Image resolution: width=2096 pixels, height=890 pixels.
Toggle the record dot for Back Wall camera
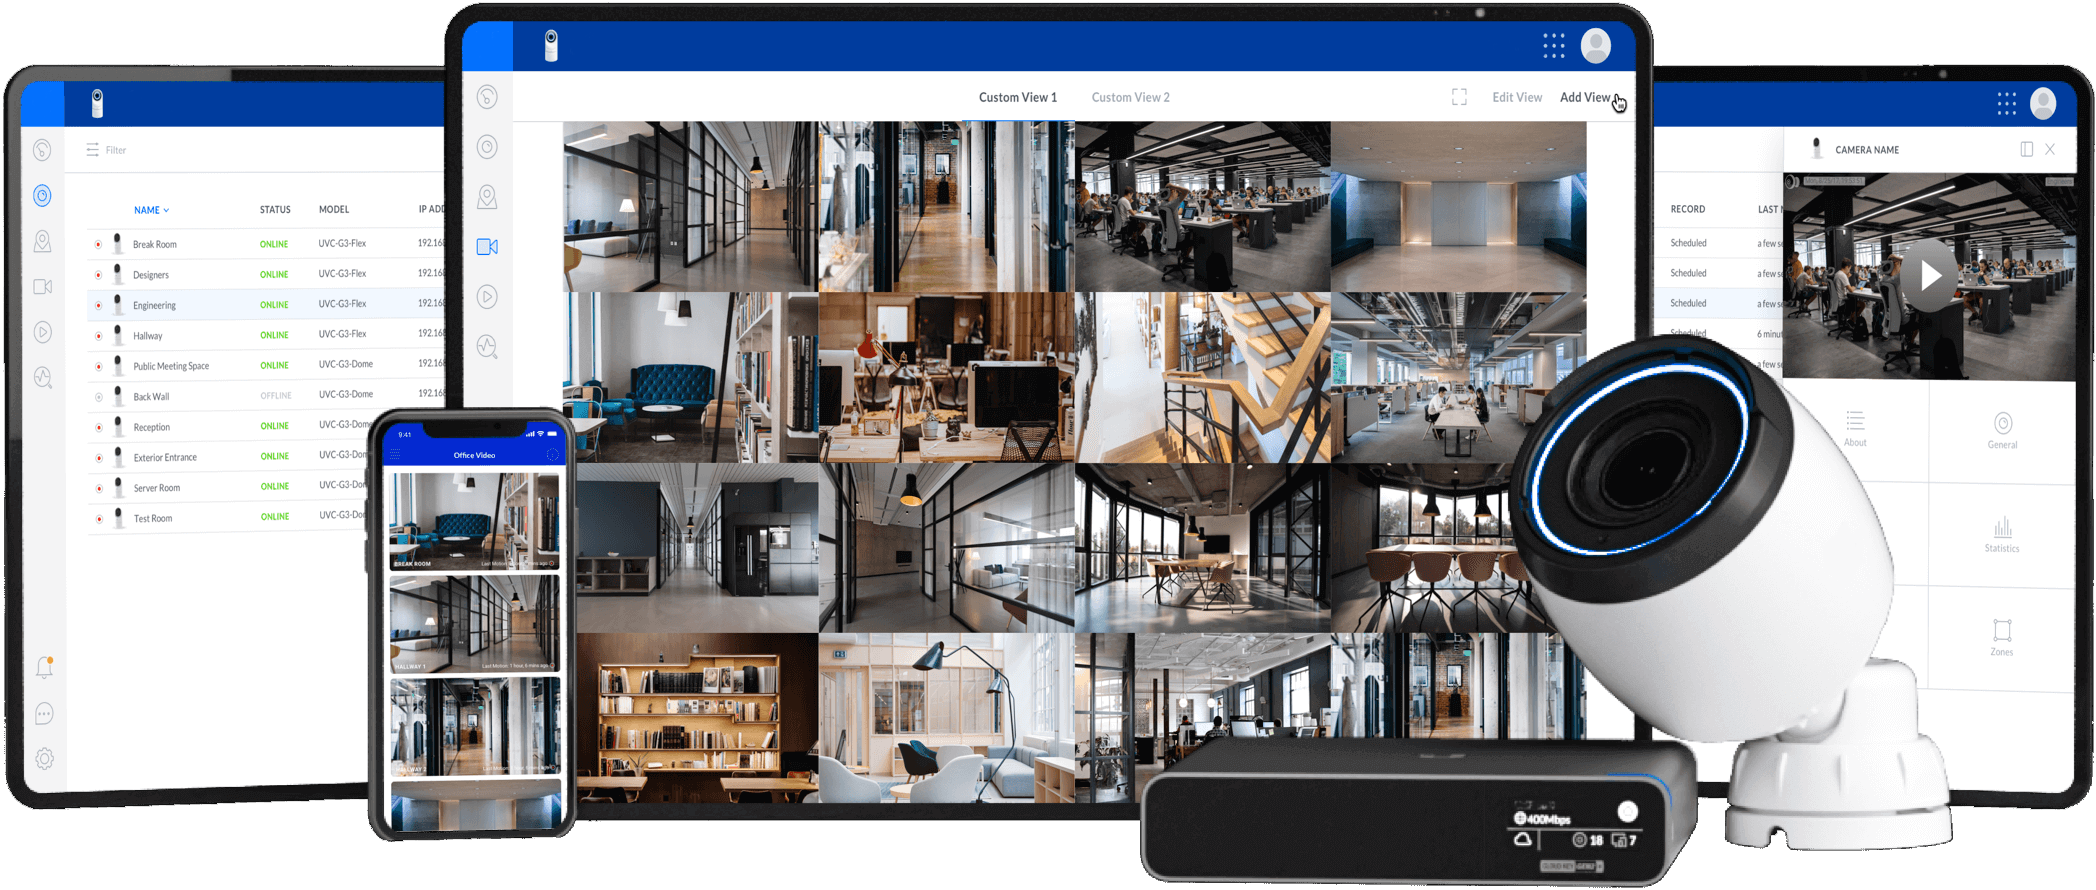click(x=98, y=397)
